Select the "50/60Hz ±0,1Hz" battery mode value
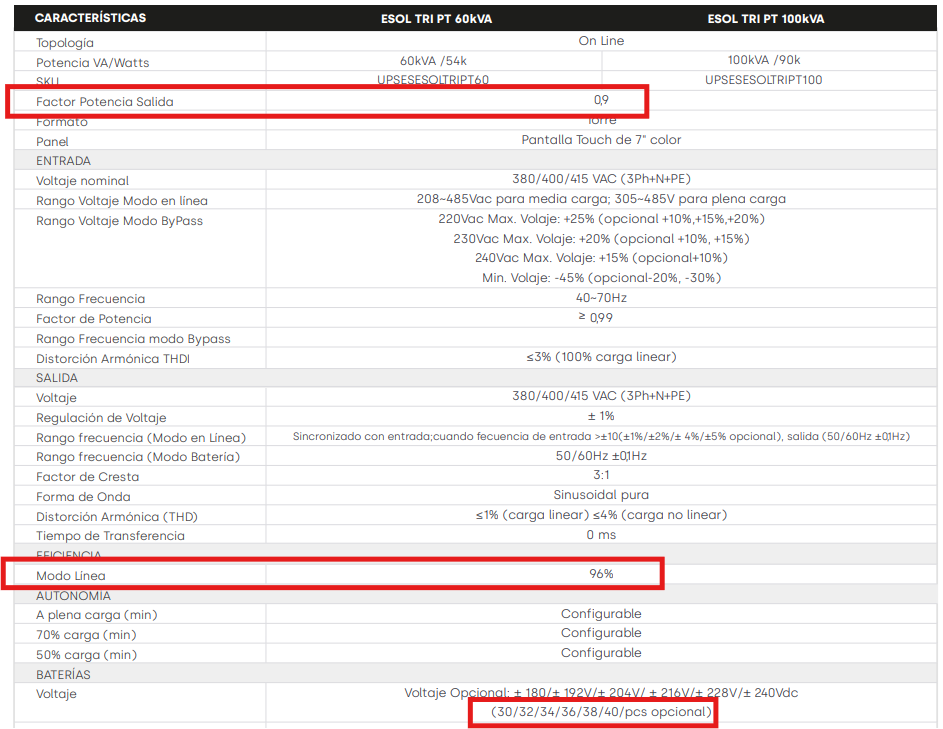This screenshot has height=729, width=943. 601,456
